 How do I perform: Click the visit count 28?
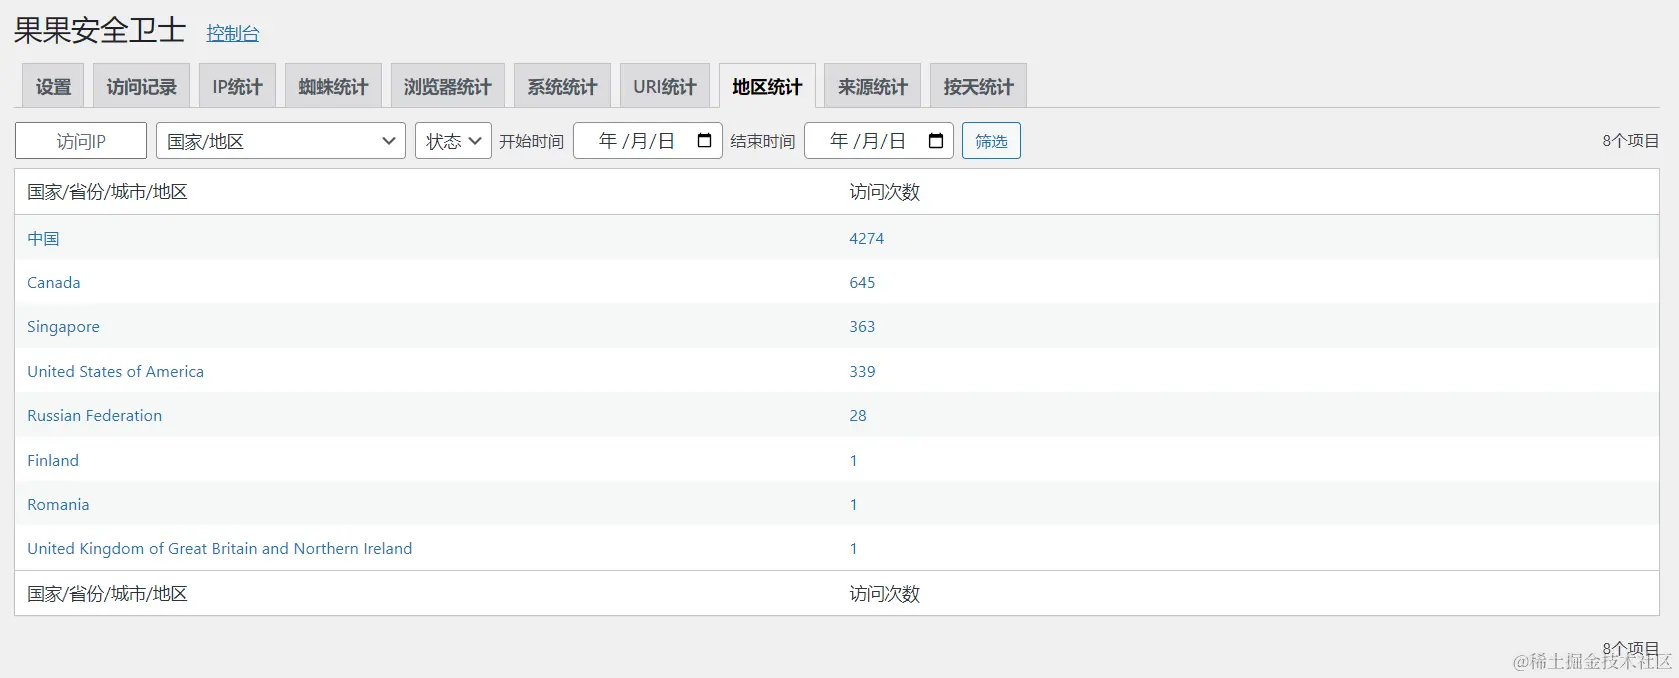[858, 416]
